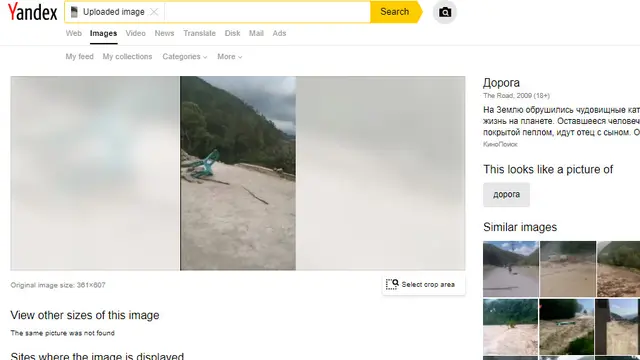
Task: Click the yellow Search button
Action: 395,12
